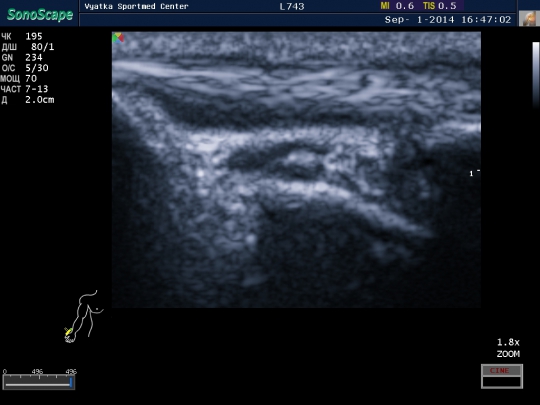The height and width of the screenshot is (405, 540).
Task: Click the date and time display
Action: click(x=448, y=20)
